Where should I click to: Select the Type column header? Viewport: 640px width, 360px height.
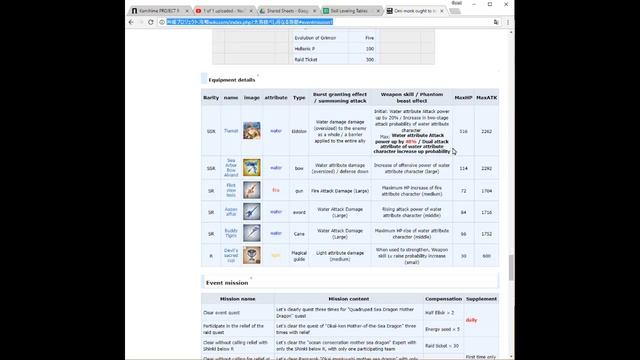(299, 98)
